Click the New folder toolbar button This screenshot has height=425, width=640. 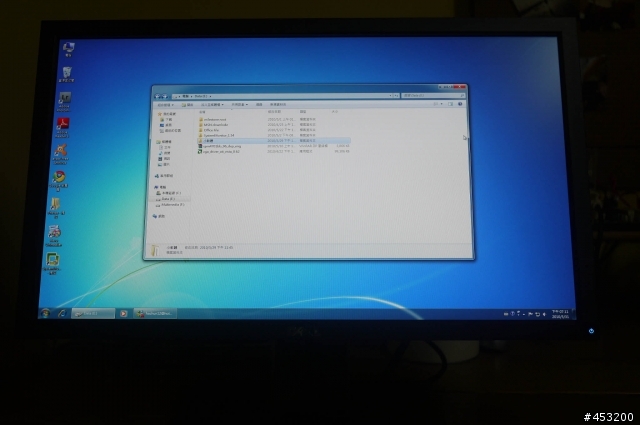(x=278, y=105)
